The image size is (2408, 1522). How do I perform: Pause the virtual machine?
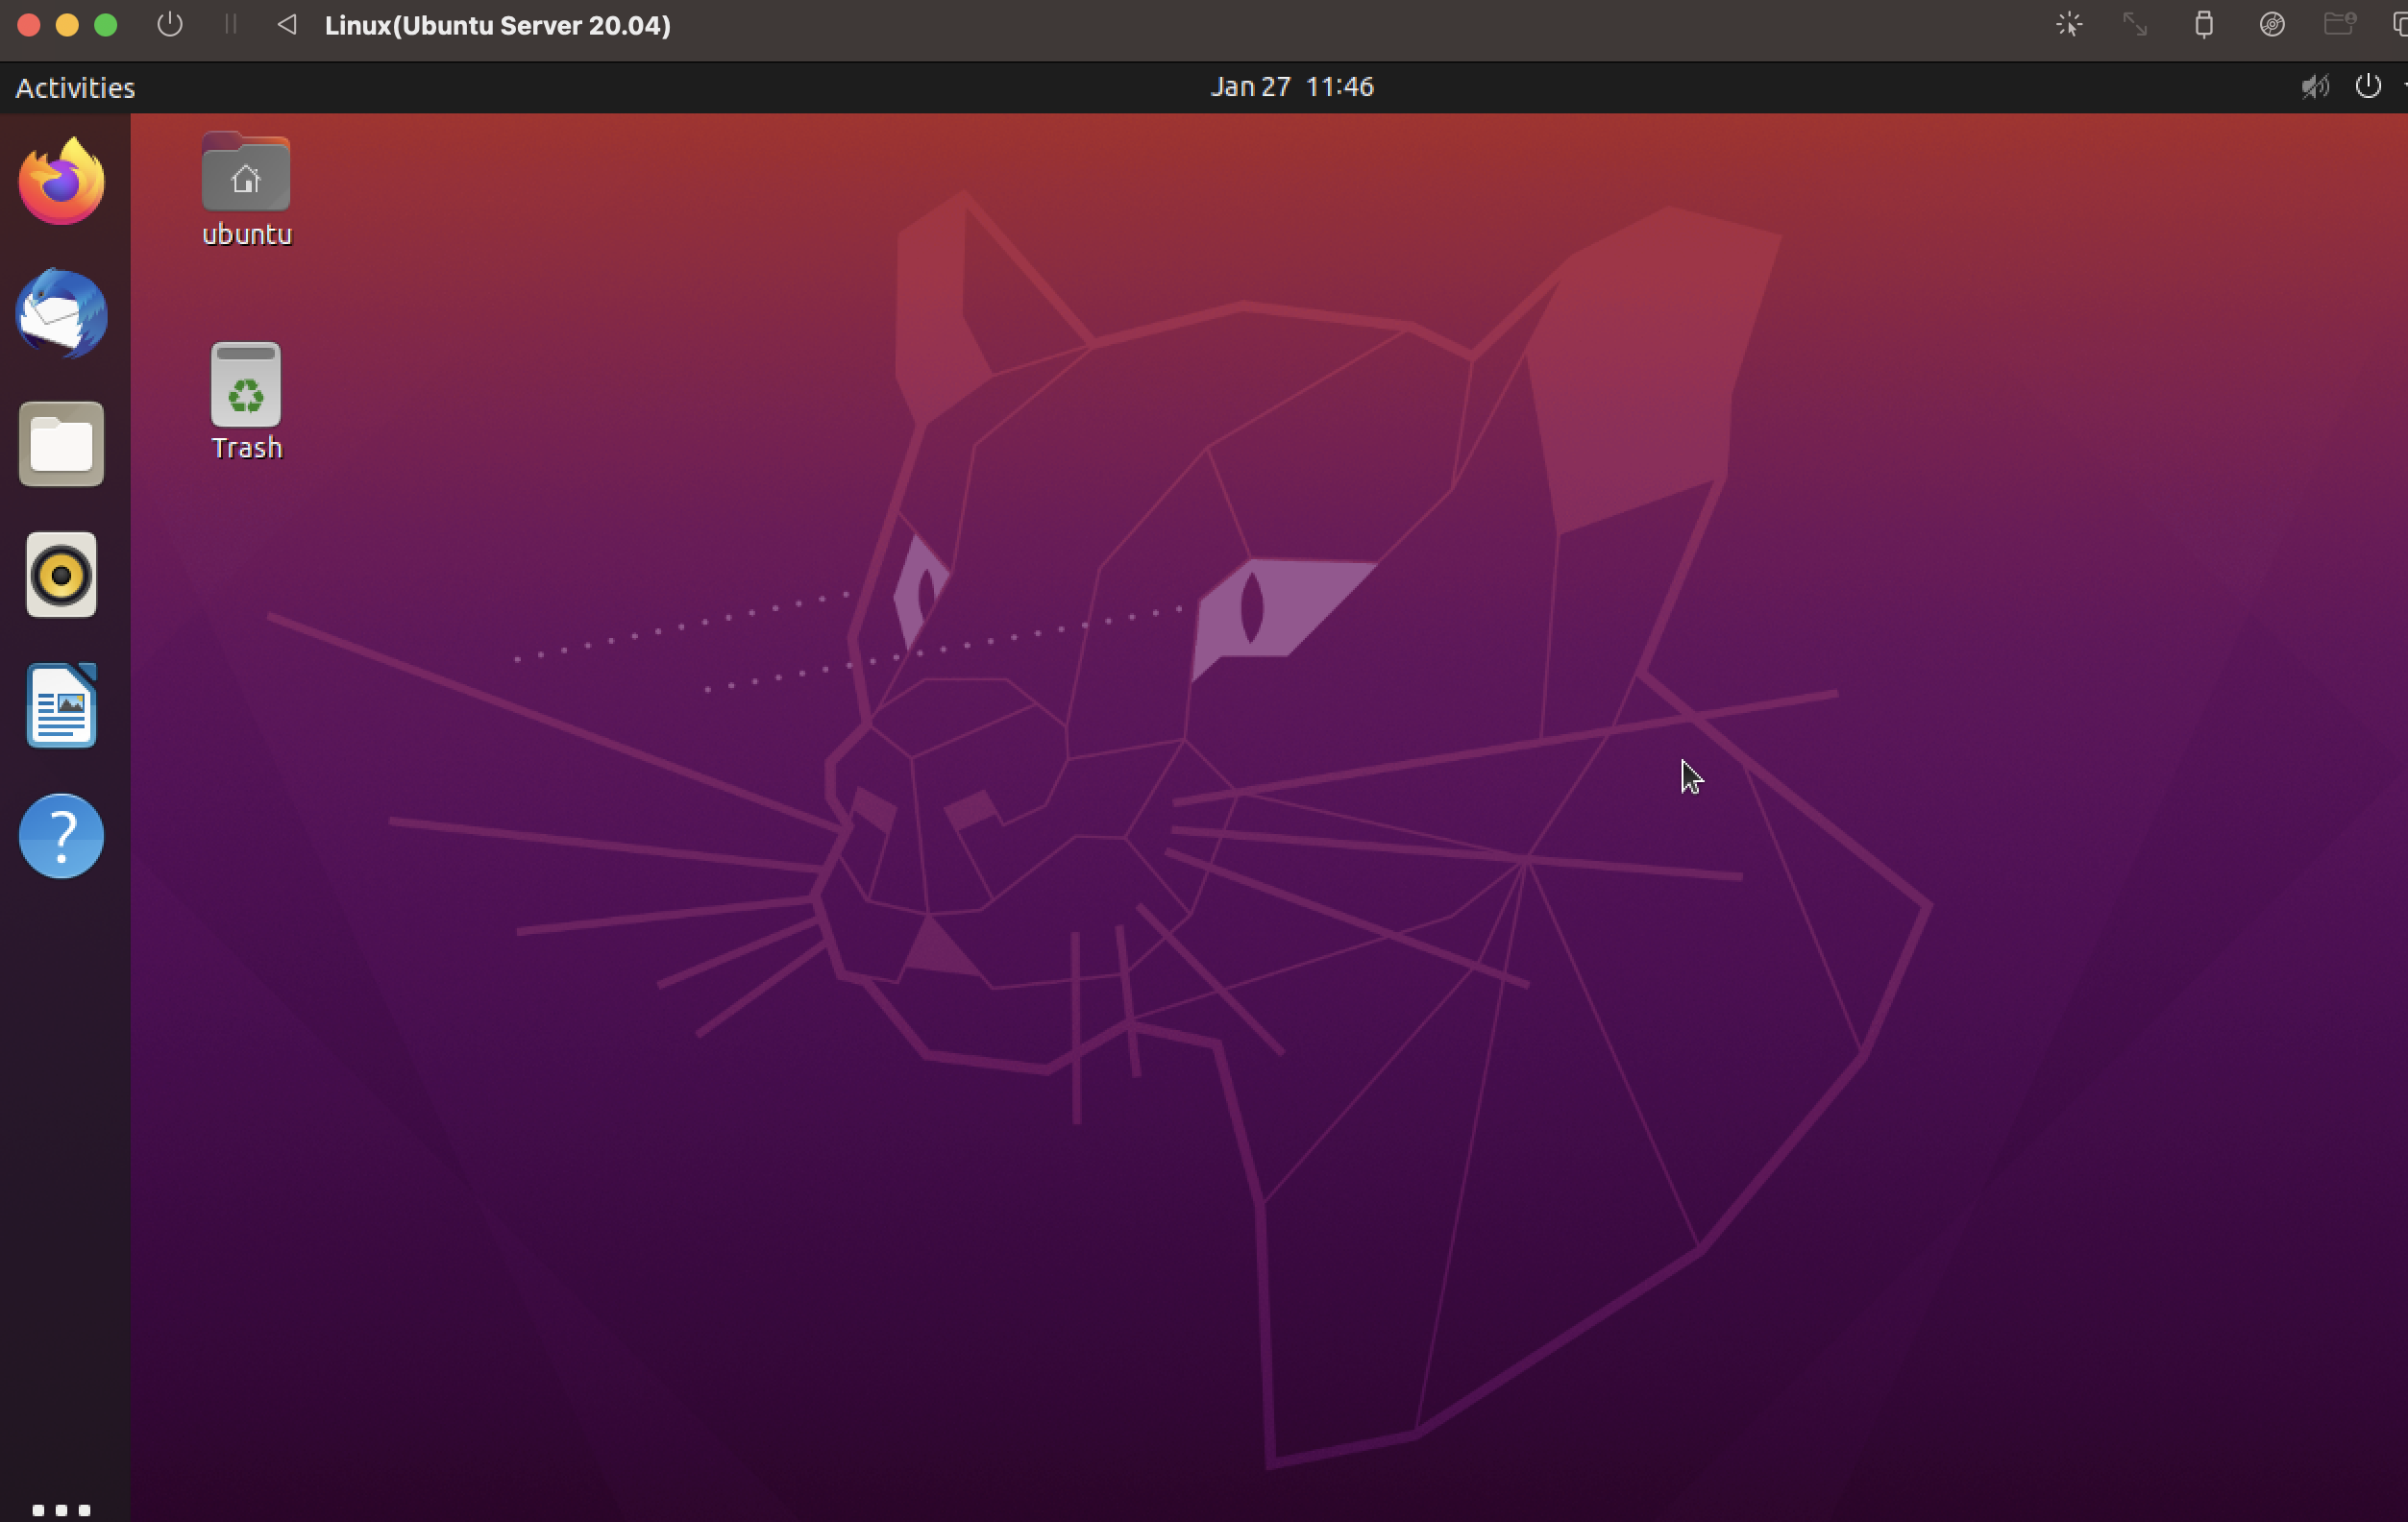coord(230,25)
